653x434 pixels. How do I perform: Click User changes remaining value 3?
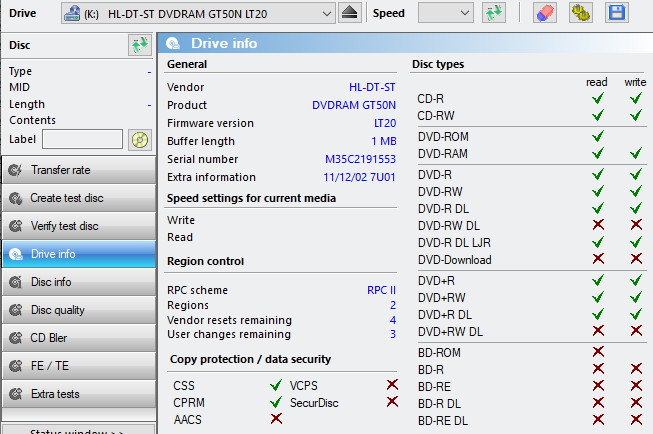[393, 334]
